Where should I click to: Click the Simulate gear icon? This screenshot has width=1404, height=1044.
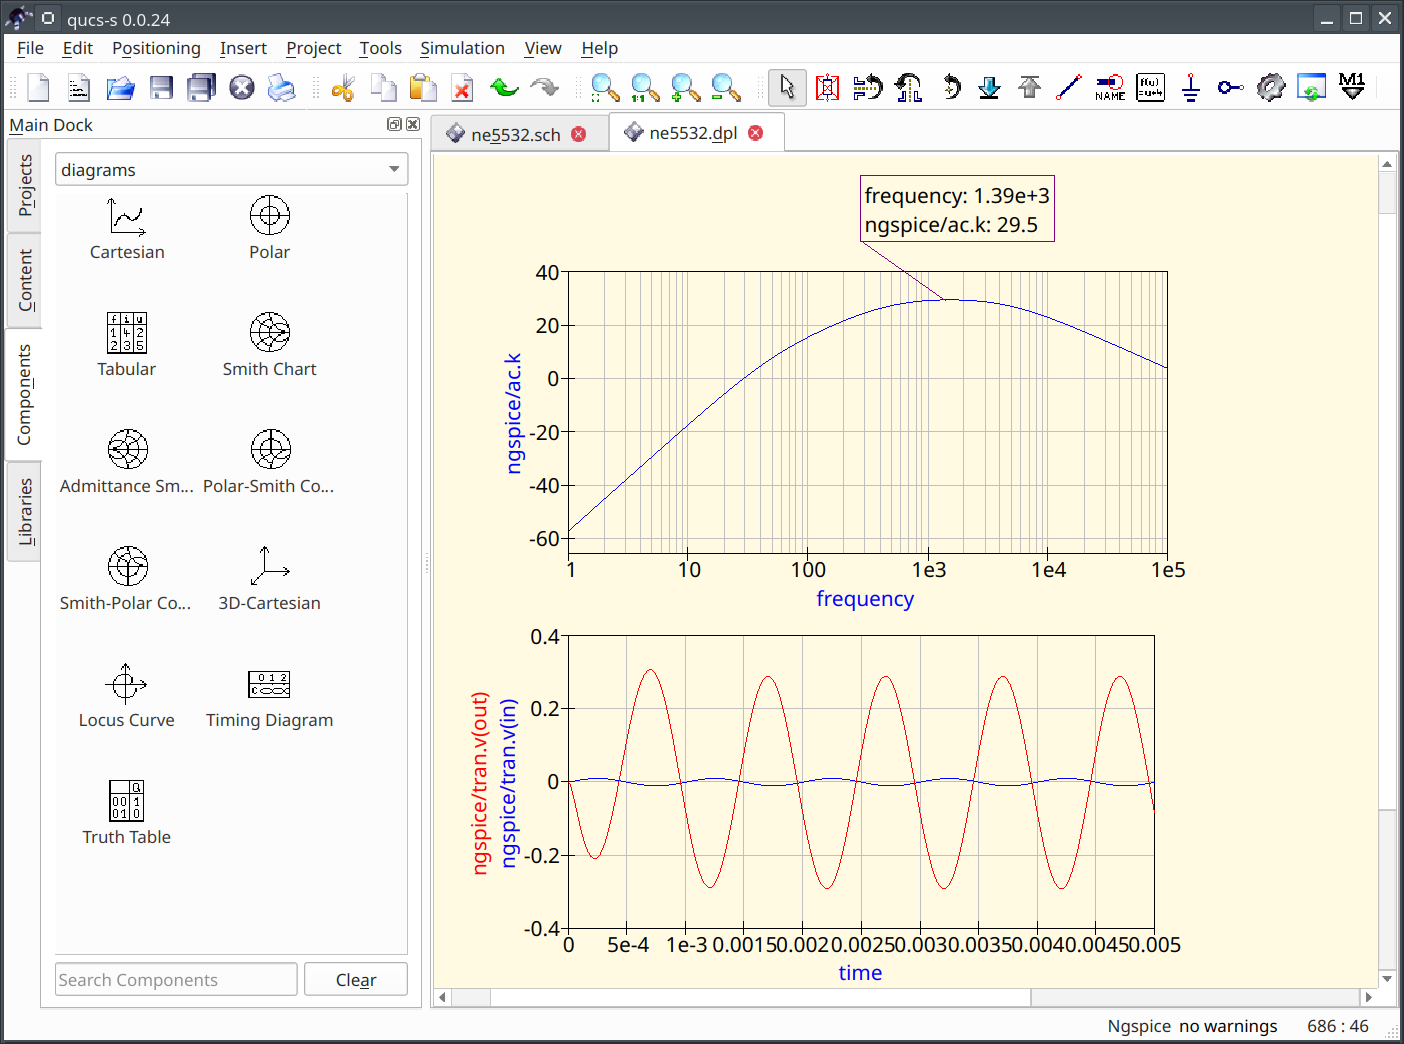point(1270,88)
